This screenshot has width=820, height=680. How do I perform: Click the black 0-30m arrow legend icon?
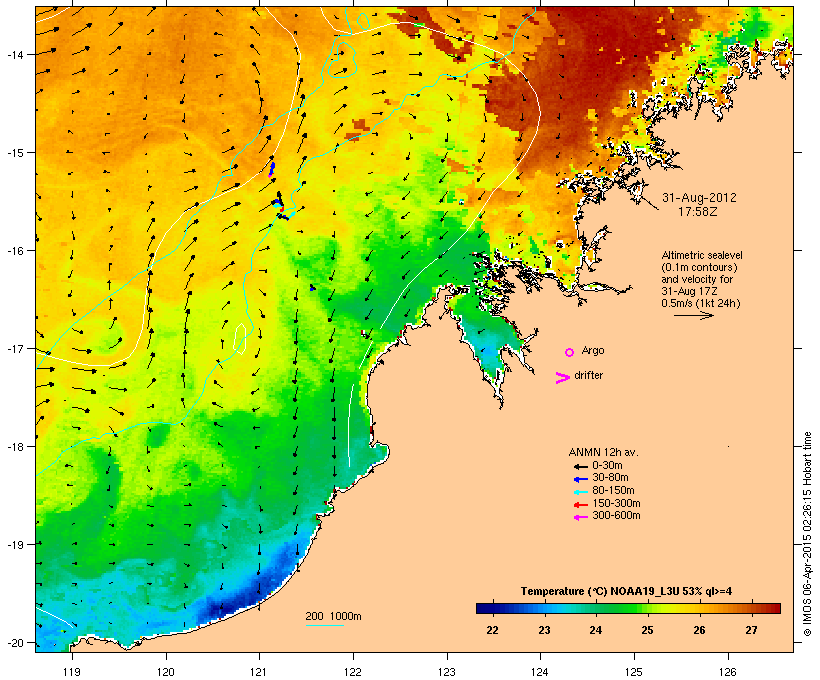[x=580, y=466]
